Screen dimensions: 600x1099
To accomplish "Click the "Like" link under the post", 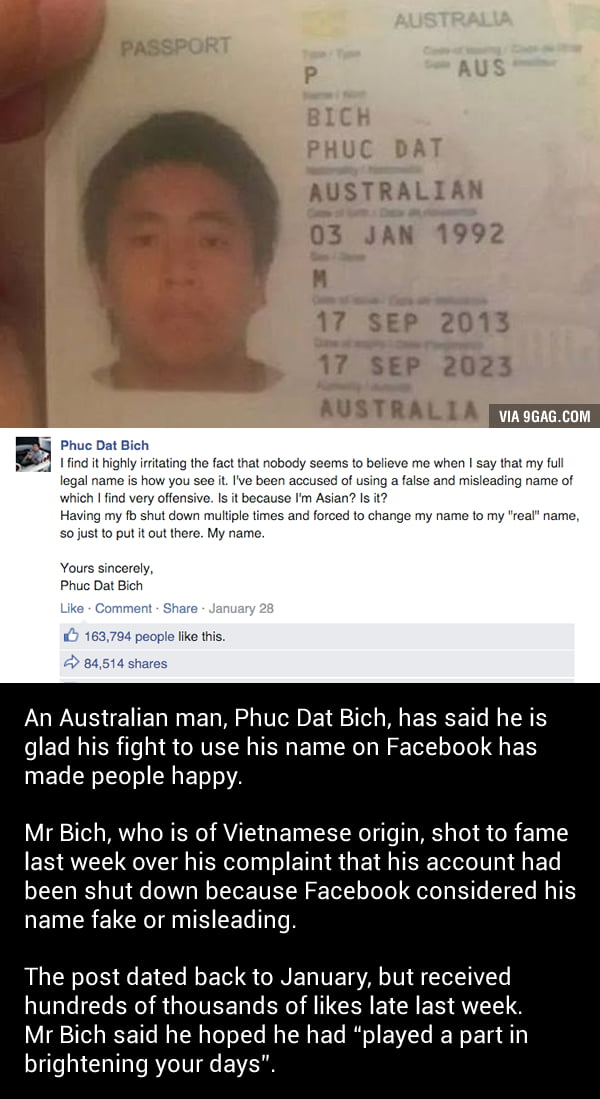I will 71,608.
